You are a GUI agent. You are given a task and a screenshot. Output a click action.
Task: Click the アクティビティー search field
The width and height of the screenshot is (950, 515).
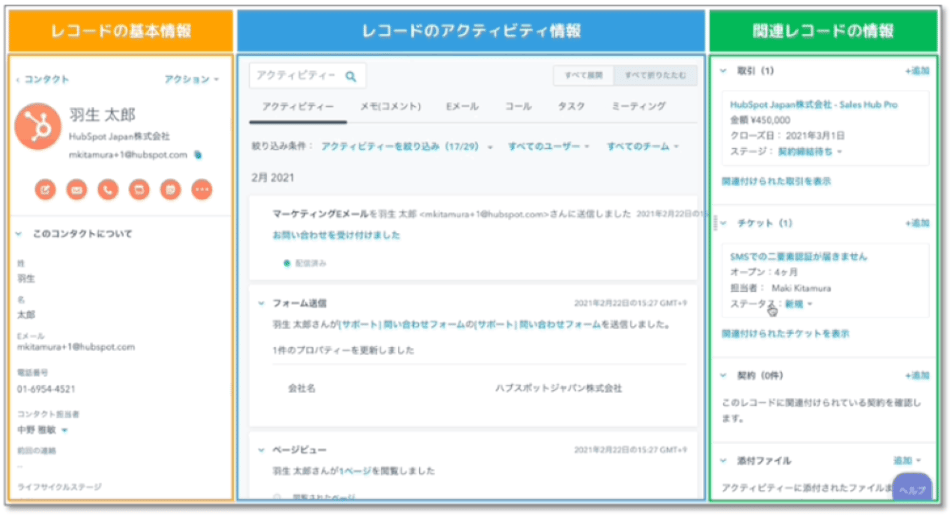(x=308, y=76)
